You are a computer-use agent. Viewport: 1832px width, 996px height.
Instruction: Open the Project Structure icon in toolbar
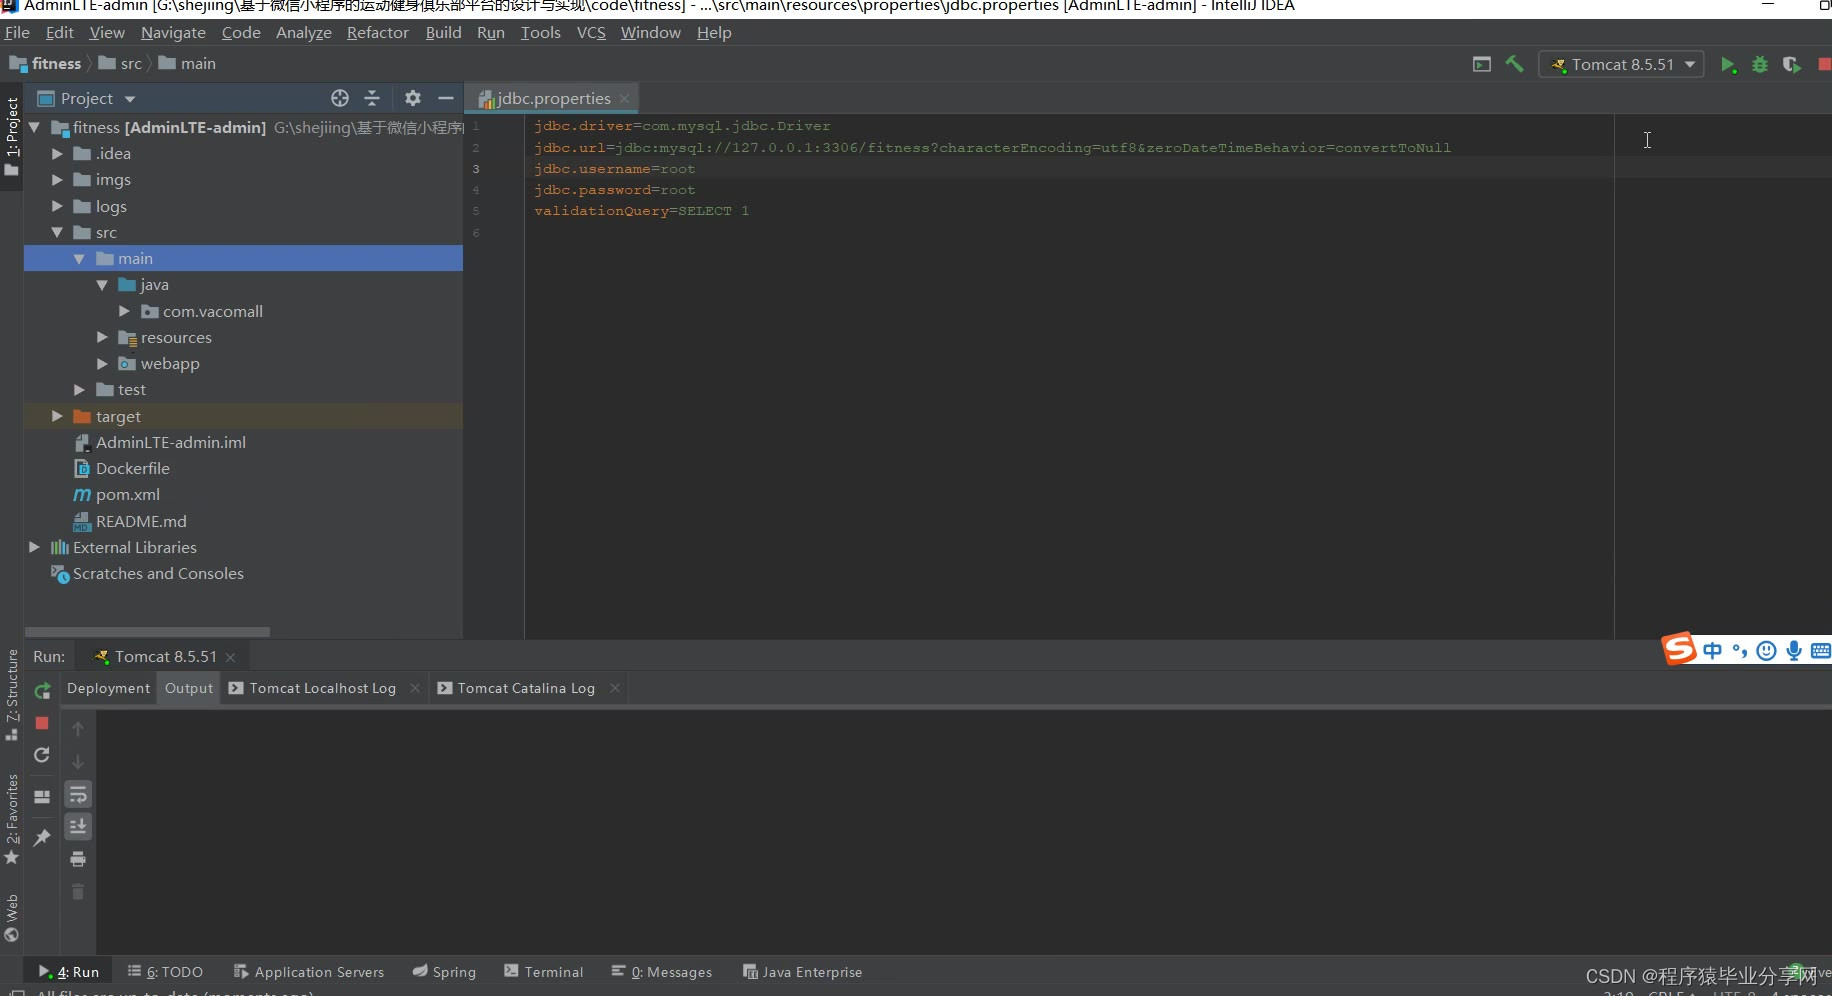(x=1482, y=64)
